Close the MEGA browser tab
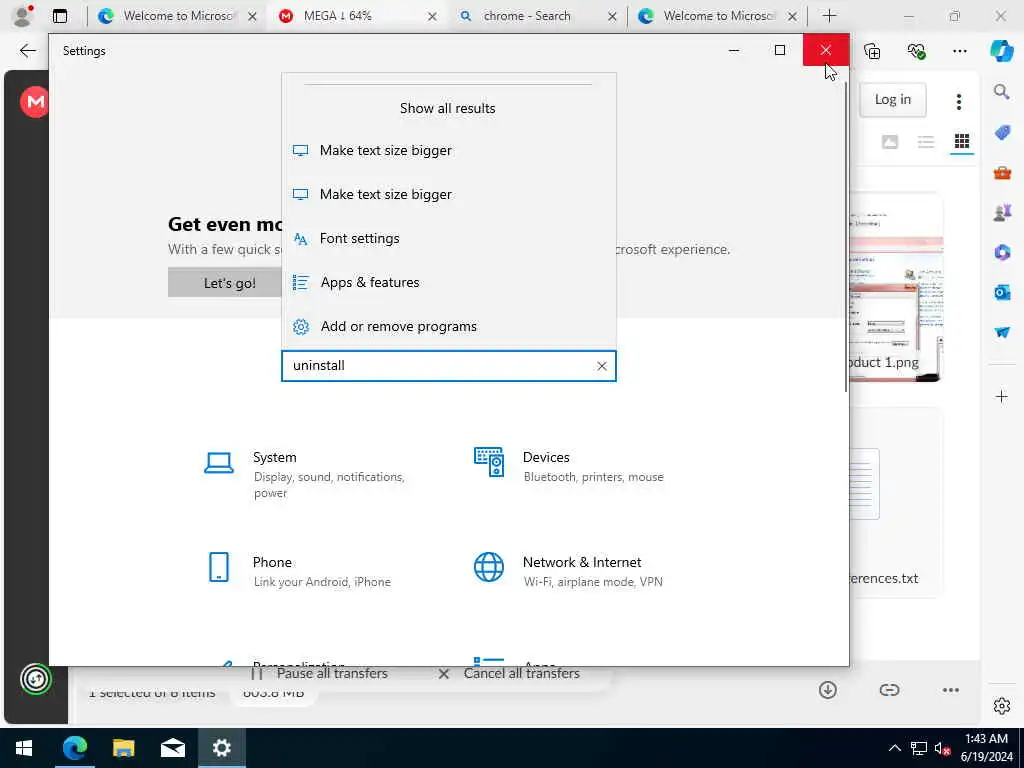Image resolution: width=1024 pixels, height=768 pixels. pos(432,16)
